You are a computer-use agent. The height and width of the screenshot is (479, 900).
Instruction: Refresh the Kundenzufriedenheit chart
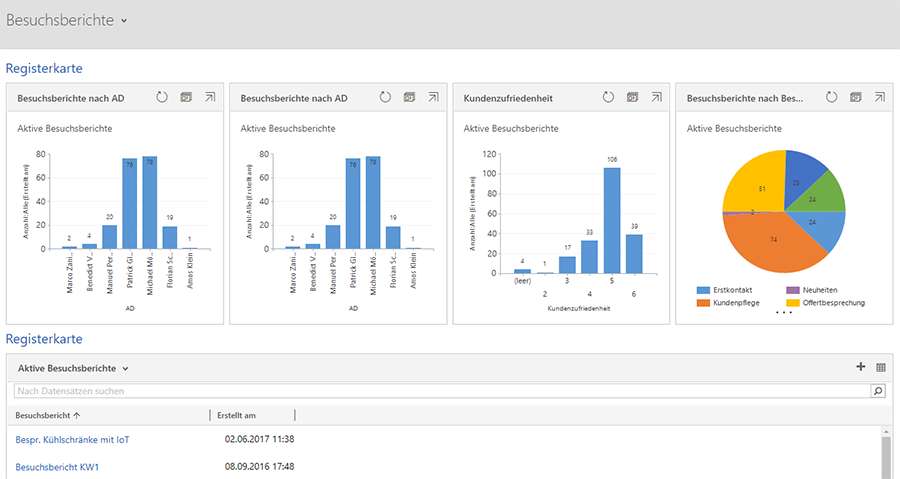click(x=608, y=98)
